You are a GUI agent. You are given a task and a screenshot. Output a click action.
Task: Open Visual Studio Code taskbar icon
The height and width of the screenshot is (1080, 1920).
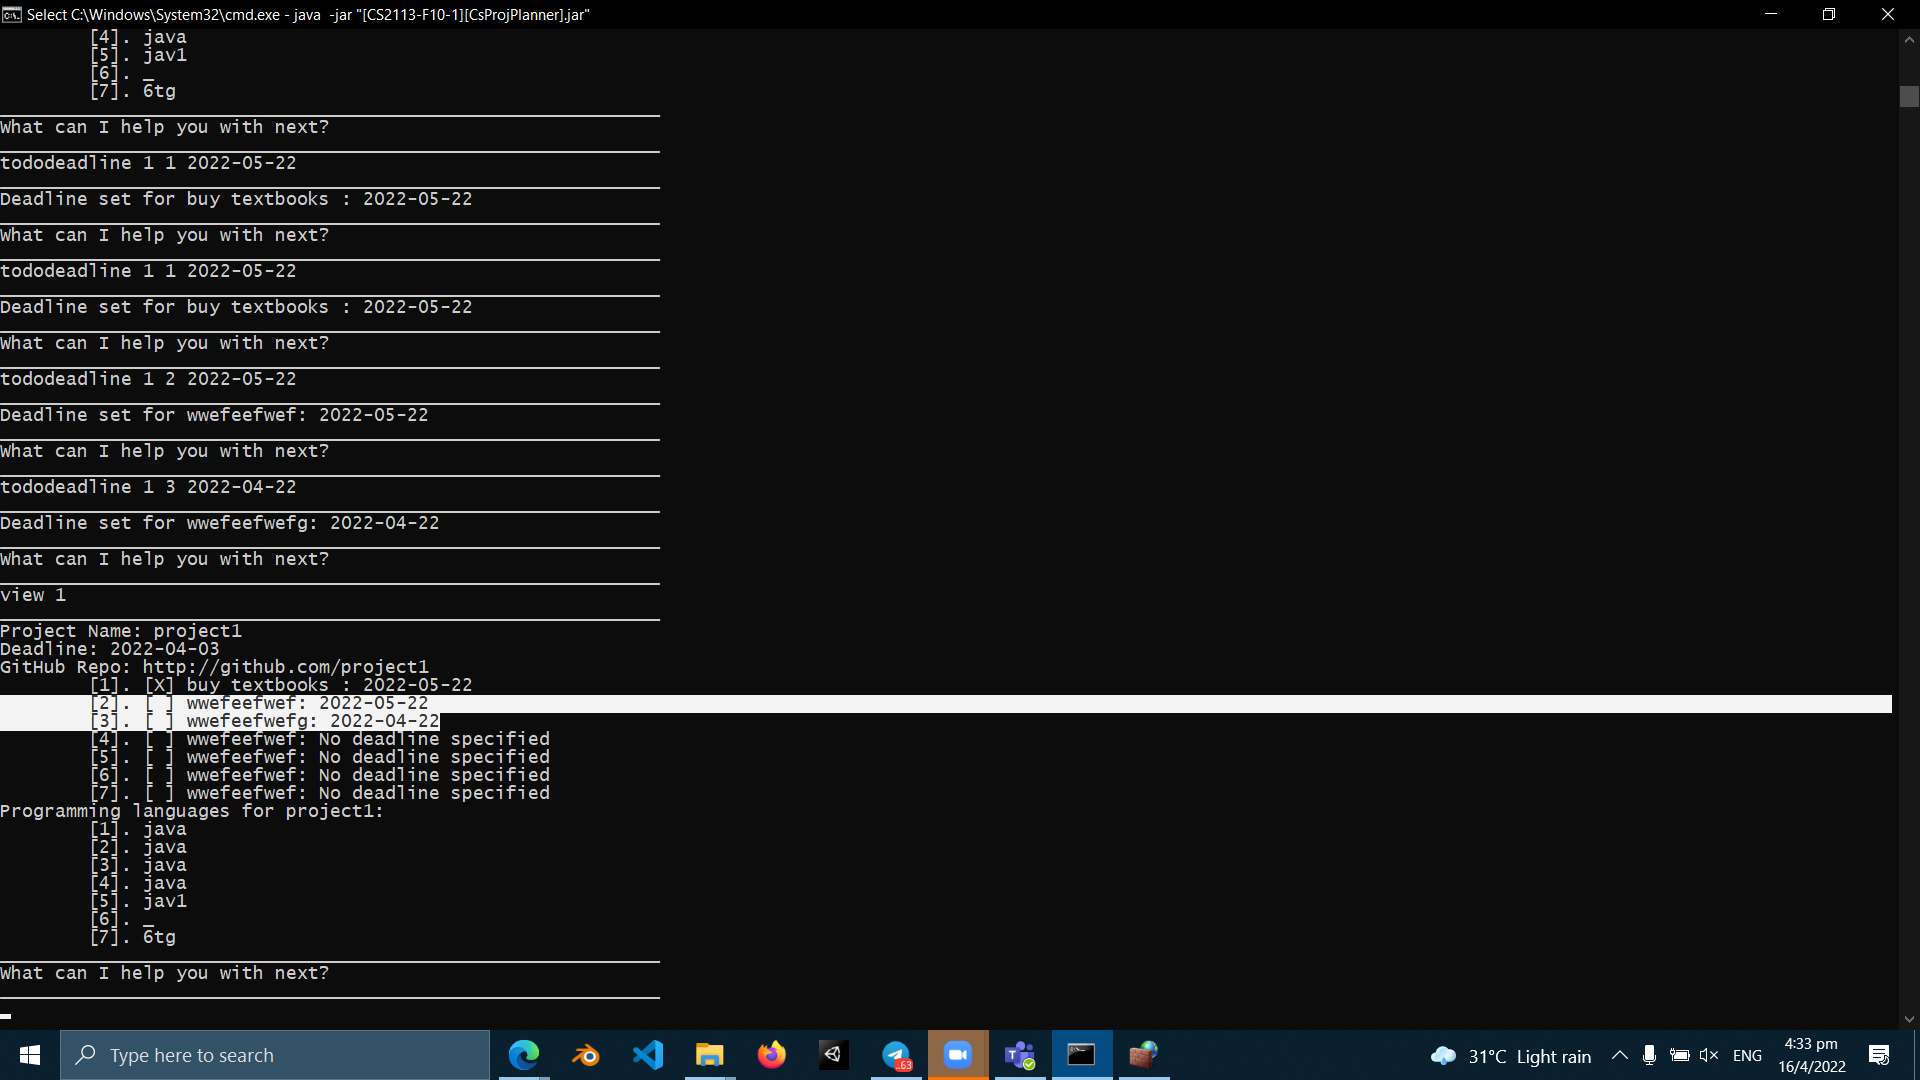[x=648, y=1055]
